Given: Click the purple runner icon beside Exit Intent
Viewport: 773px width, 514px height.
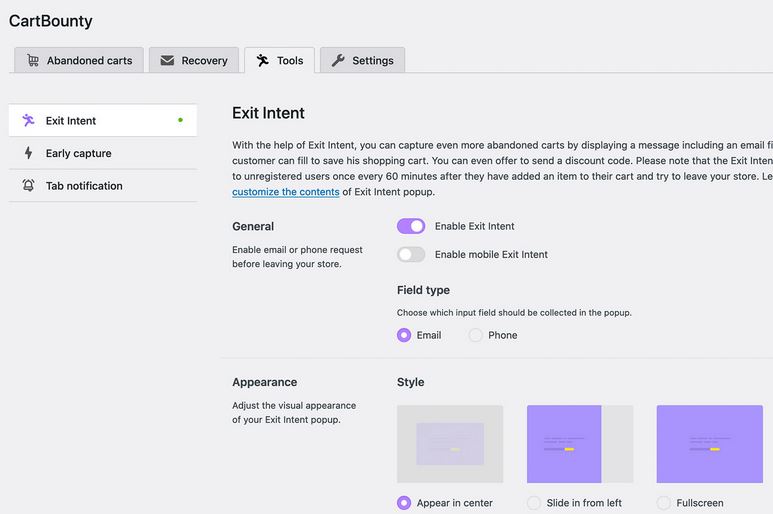Looking at the screenshot, I should (x=28, y=120).
